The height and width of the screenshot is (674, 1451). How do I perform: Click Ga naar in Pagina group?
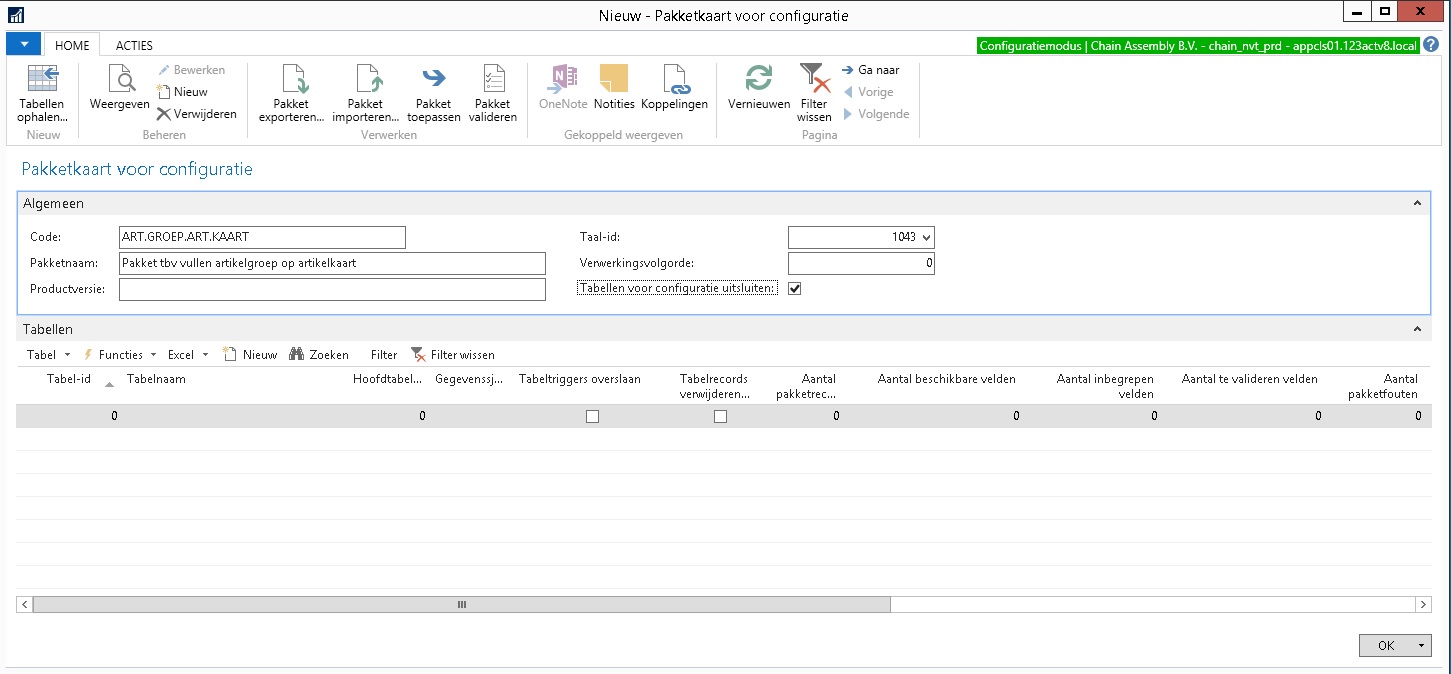(x=871, y=70)
